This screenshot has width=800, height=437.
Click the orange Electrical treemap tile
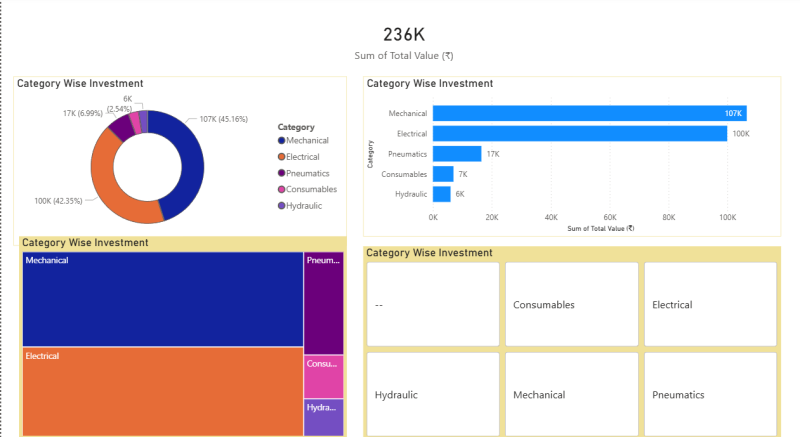[x=162, y=391]
